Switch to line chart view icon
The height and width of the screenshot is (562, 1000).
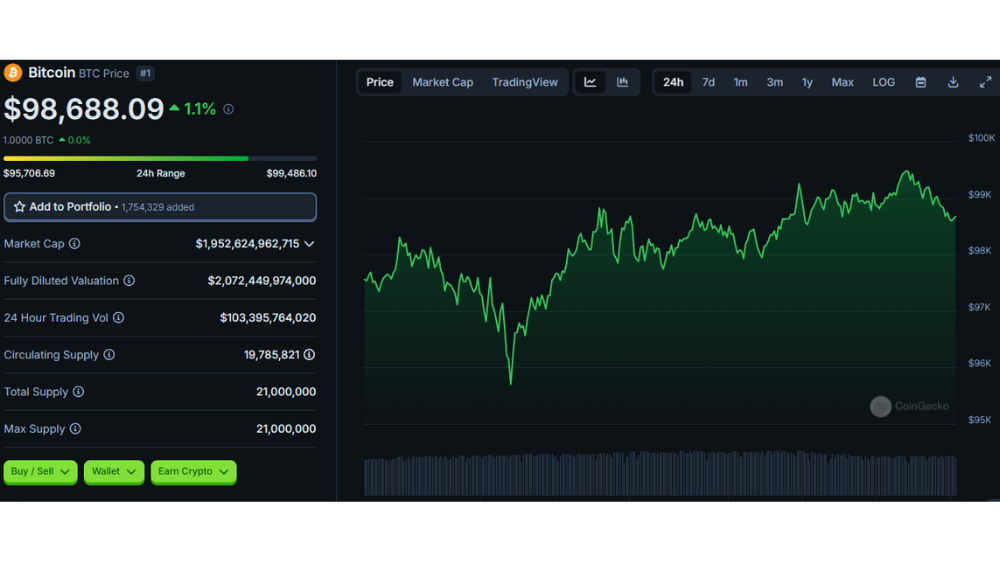click(590, 82)
